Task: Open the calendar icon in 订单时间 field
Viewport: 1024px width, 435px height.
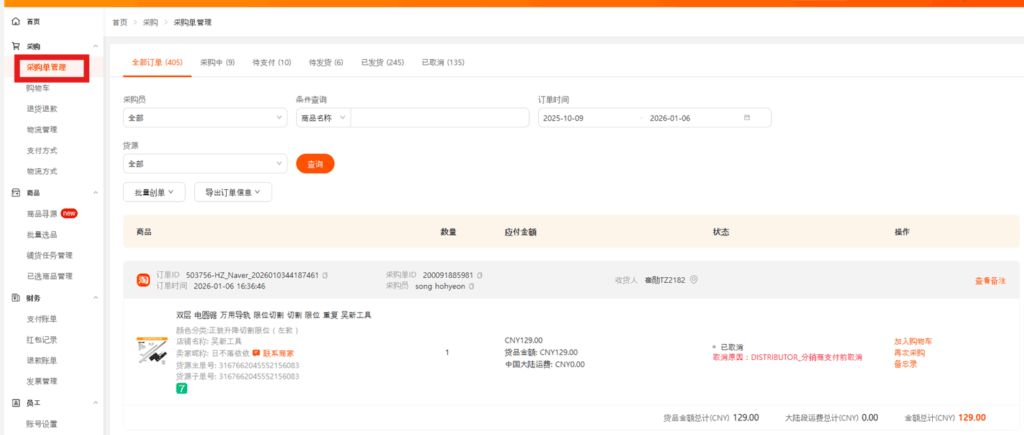Action: coord(746,118)
